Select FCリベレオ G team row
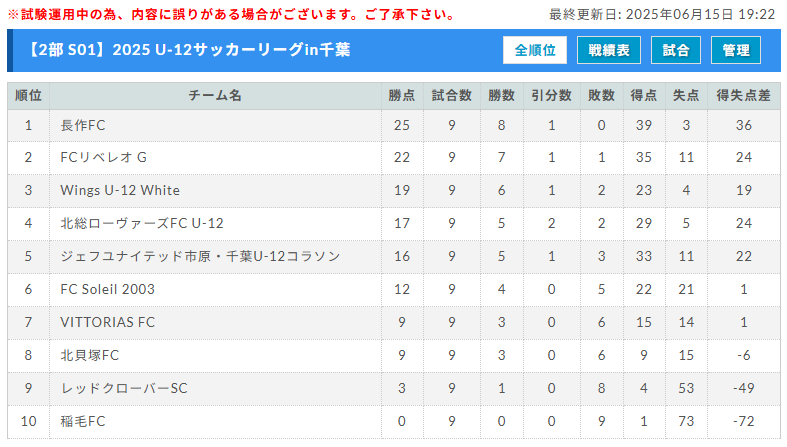This screenshot has width=787, height=447. pyautogui.click(x=103, y=158)
